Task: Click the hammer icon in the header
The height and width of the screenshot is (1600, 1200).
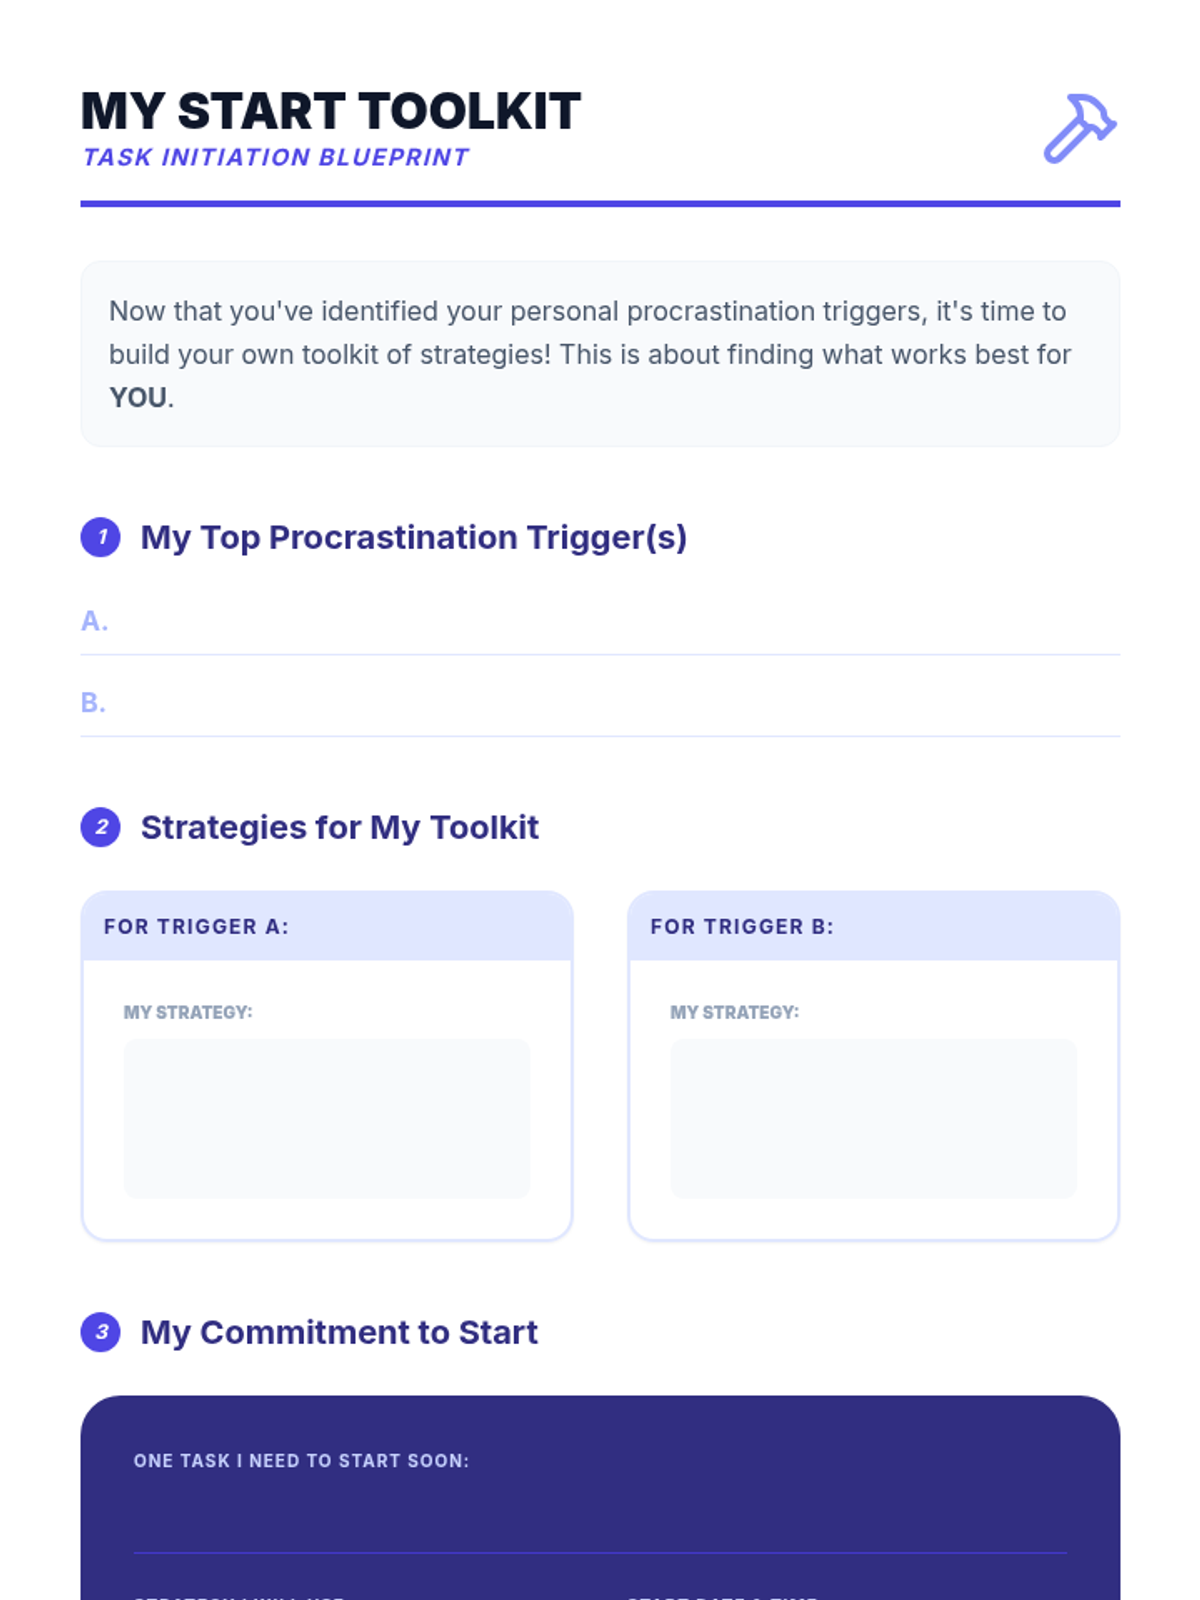Action: click(1080, 128)
